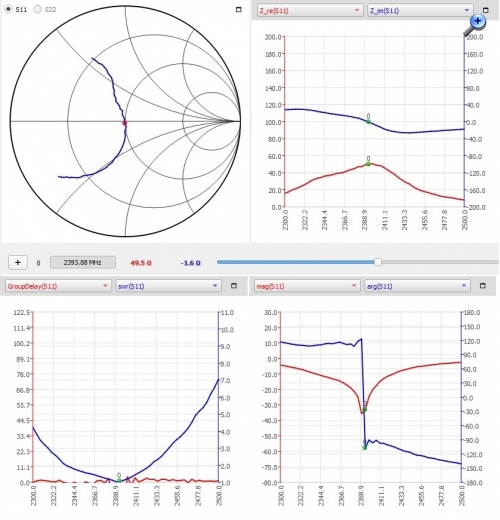
Task: Open the GroupDelay(S11) trace dropdown
Action: [58, 286]
